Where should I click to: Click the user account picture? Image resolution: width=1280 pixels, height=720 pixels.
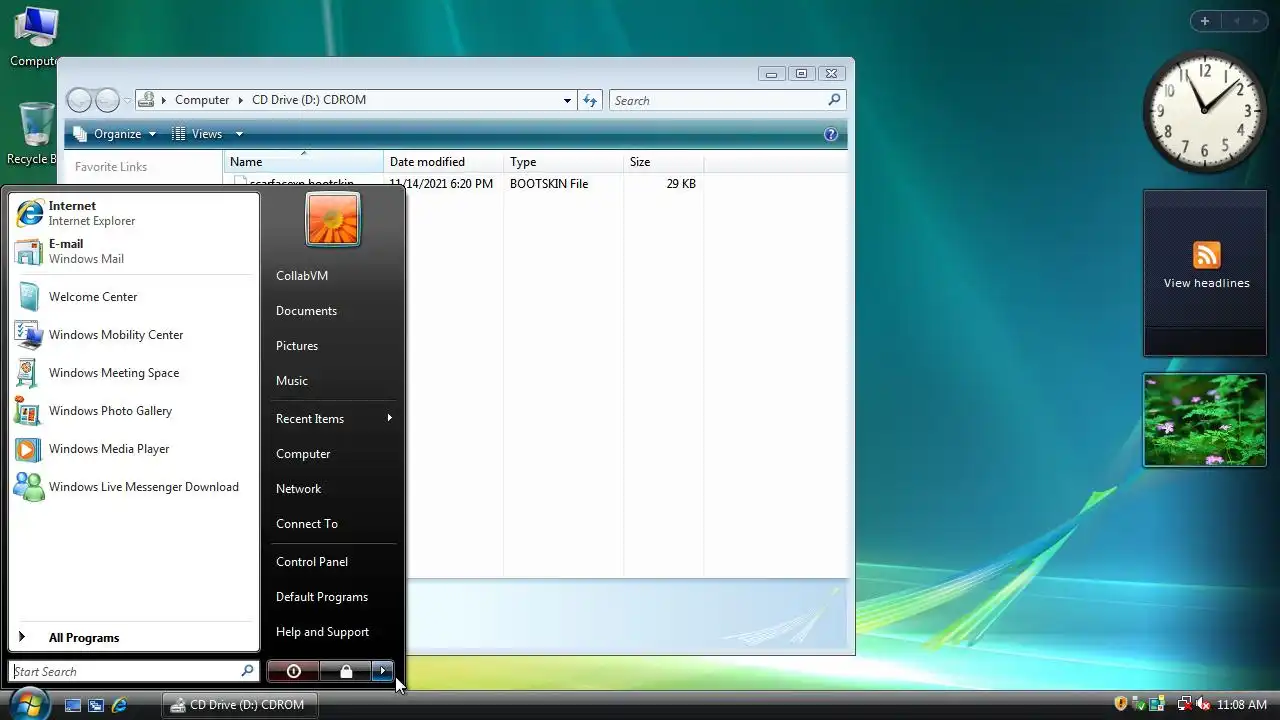pyautogui.click(x=333, y=219)
